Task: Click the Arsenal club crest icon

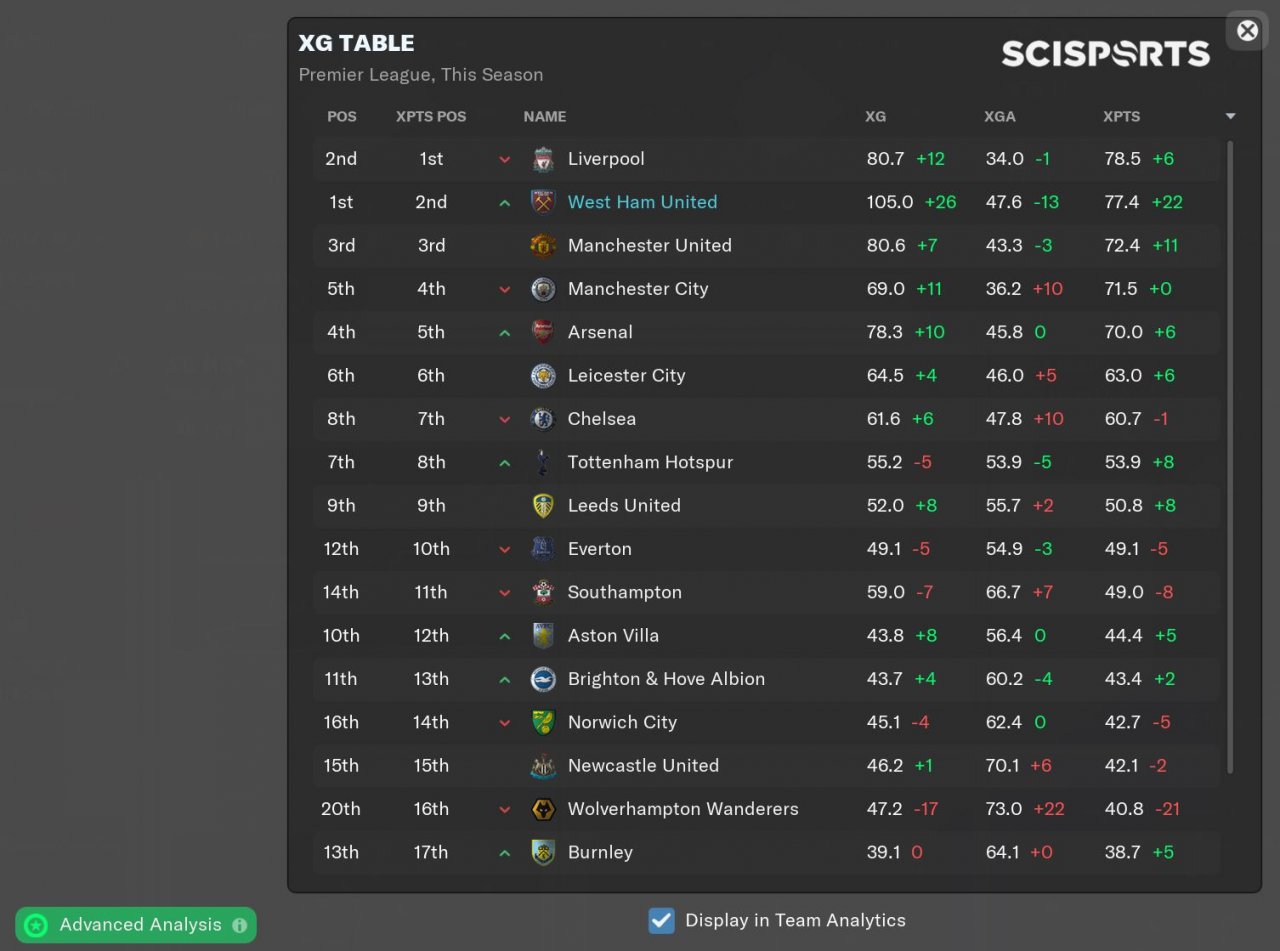Action: [x=543, y=332]
